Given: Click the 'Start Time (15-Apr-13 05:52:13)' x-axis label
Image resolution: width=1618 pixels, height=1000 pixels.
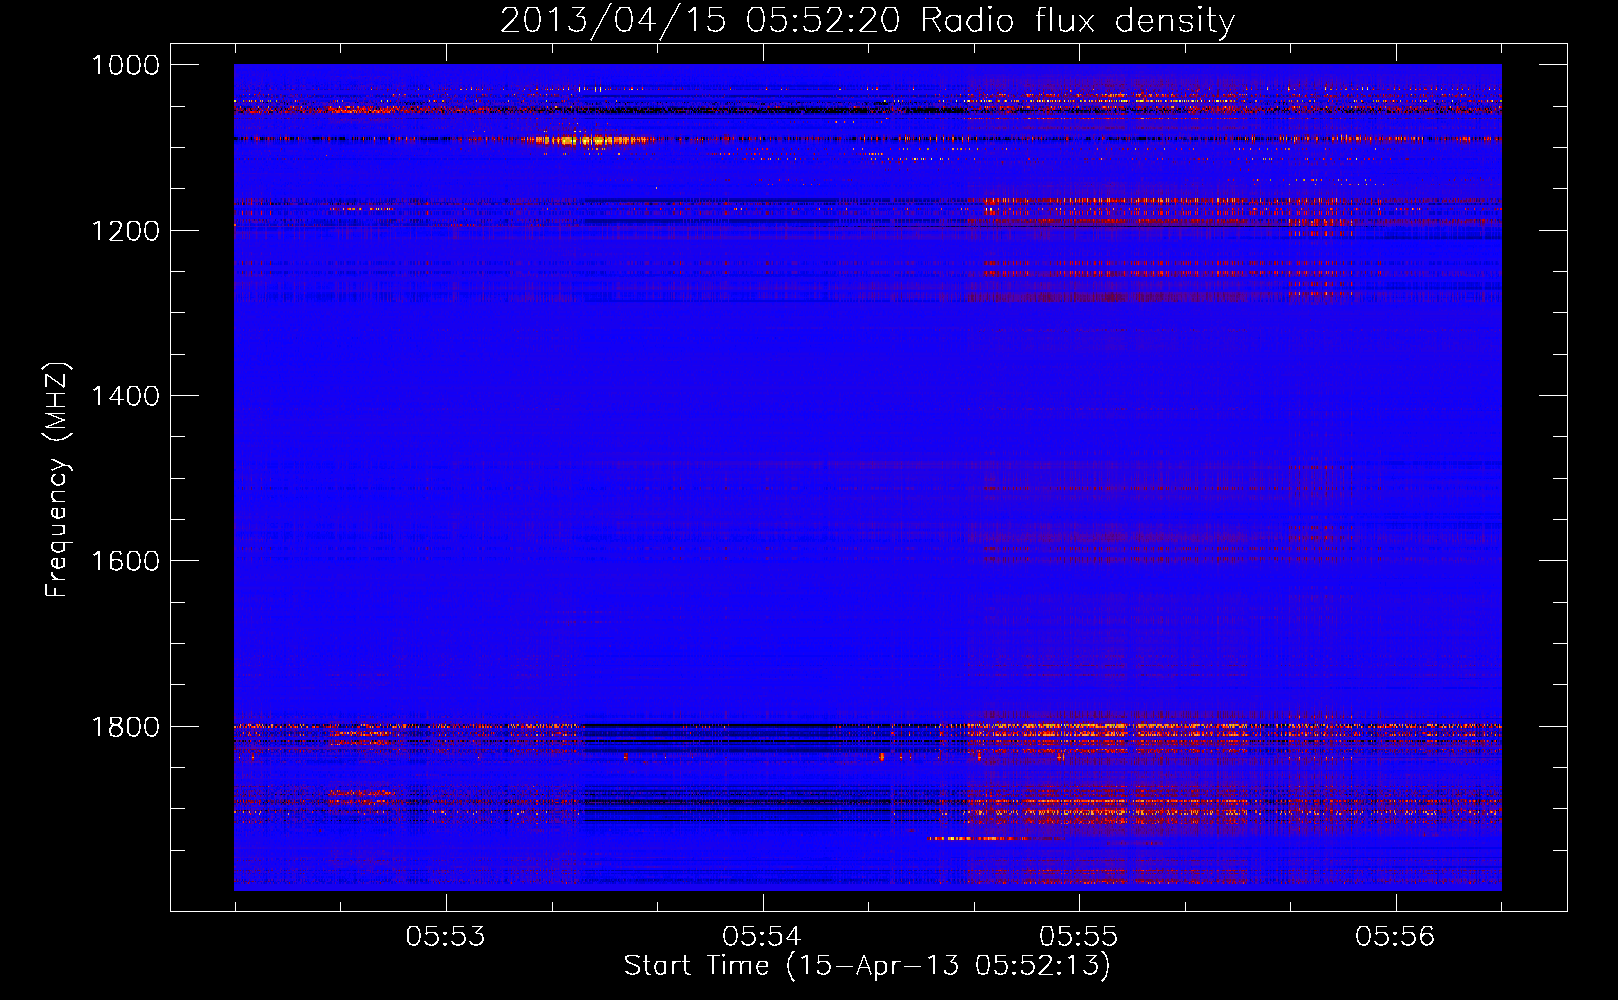Looking at the screenshot, I should point(867,965).
